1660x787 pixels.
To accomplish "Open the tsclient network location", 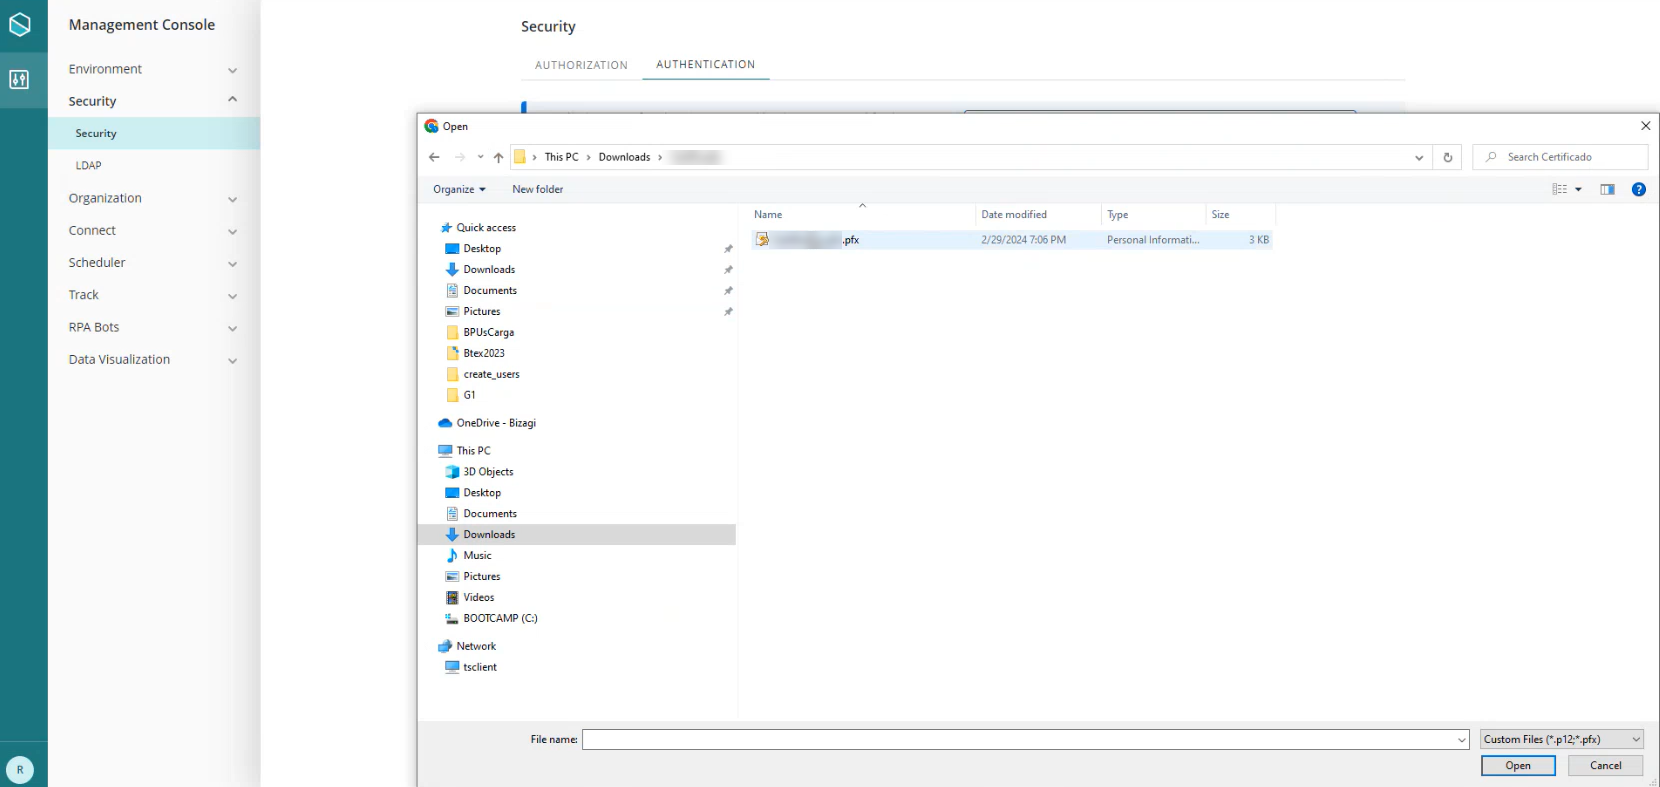I will [479, 668].
